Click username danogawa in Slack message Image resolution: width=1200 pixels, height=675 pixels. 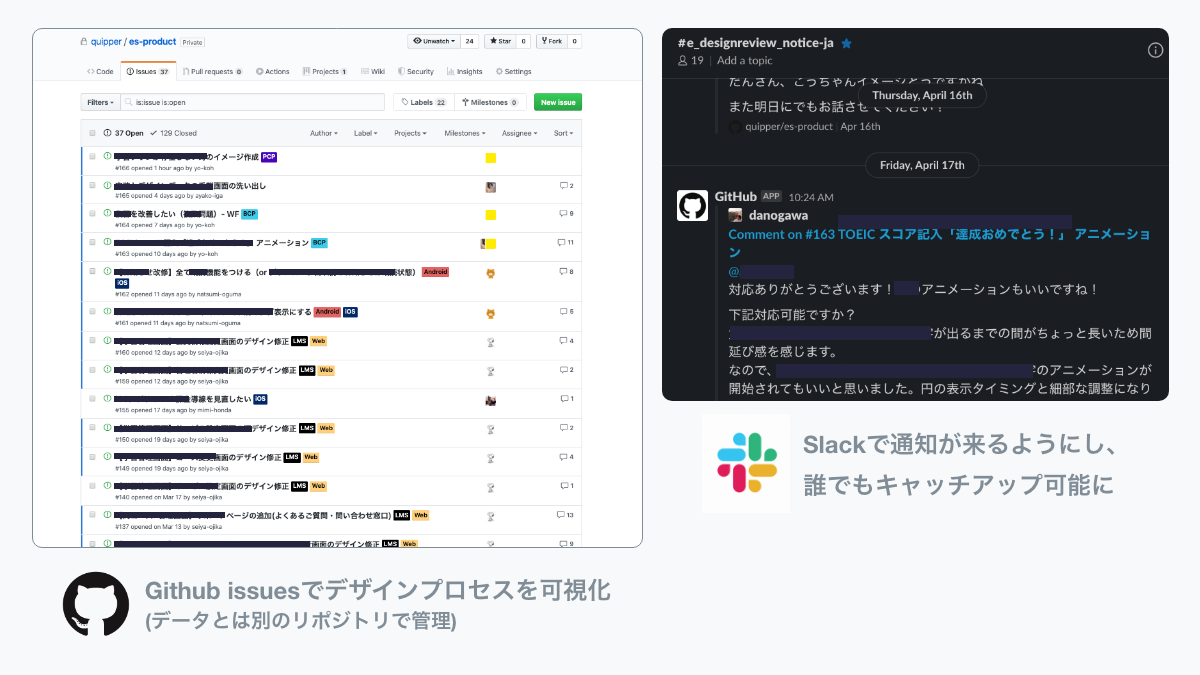point(779,215)
